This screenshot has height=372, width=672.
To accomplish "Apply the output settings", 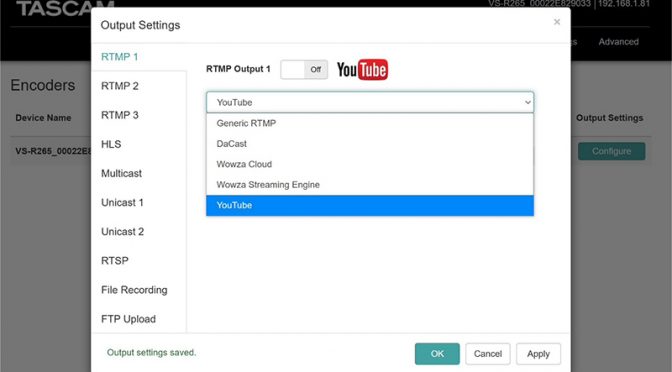I will click(x=538, y=354).
